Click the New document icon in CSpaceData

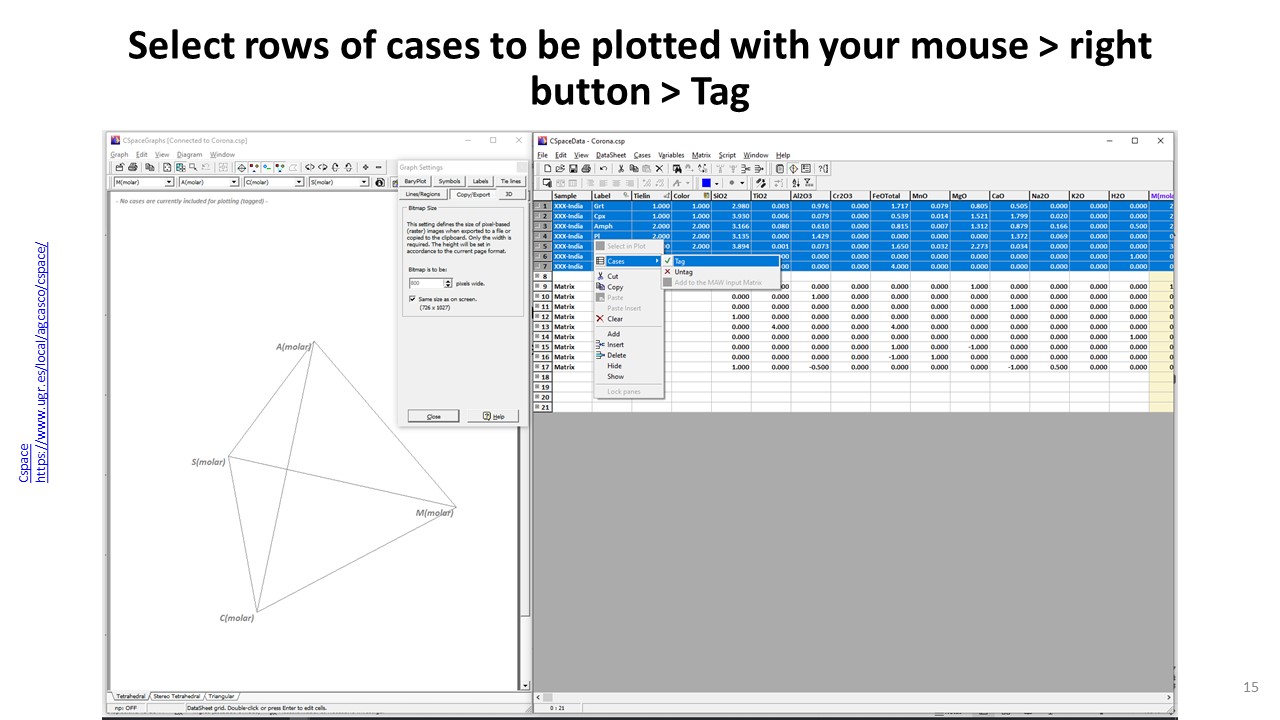(547, 169)
